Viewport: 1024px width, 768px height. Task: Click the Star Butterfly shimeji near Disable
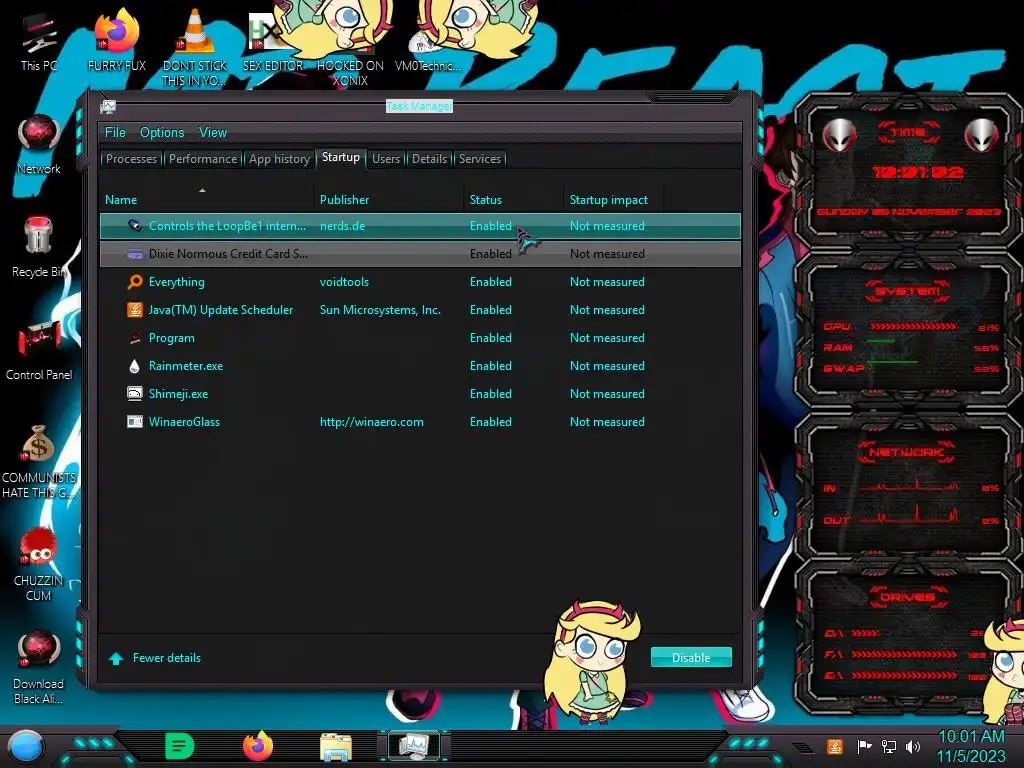click(x=593, y=663)
